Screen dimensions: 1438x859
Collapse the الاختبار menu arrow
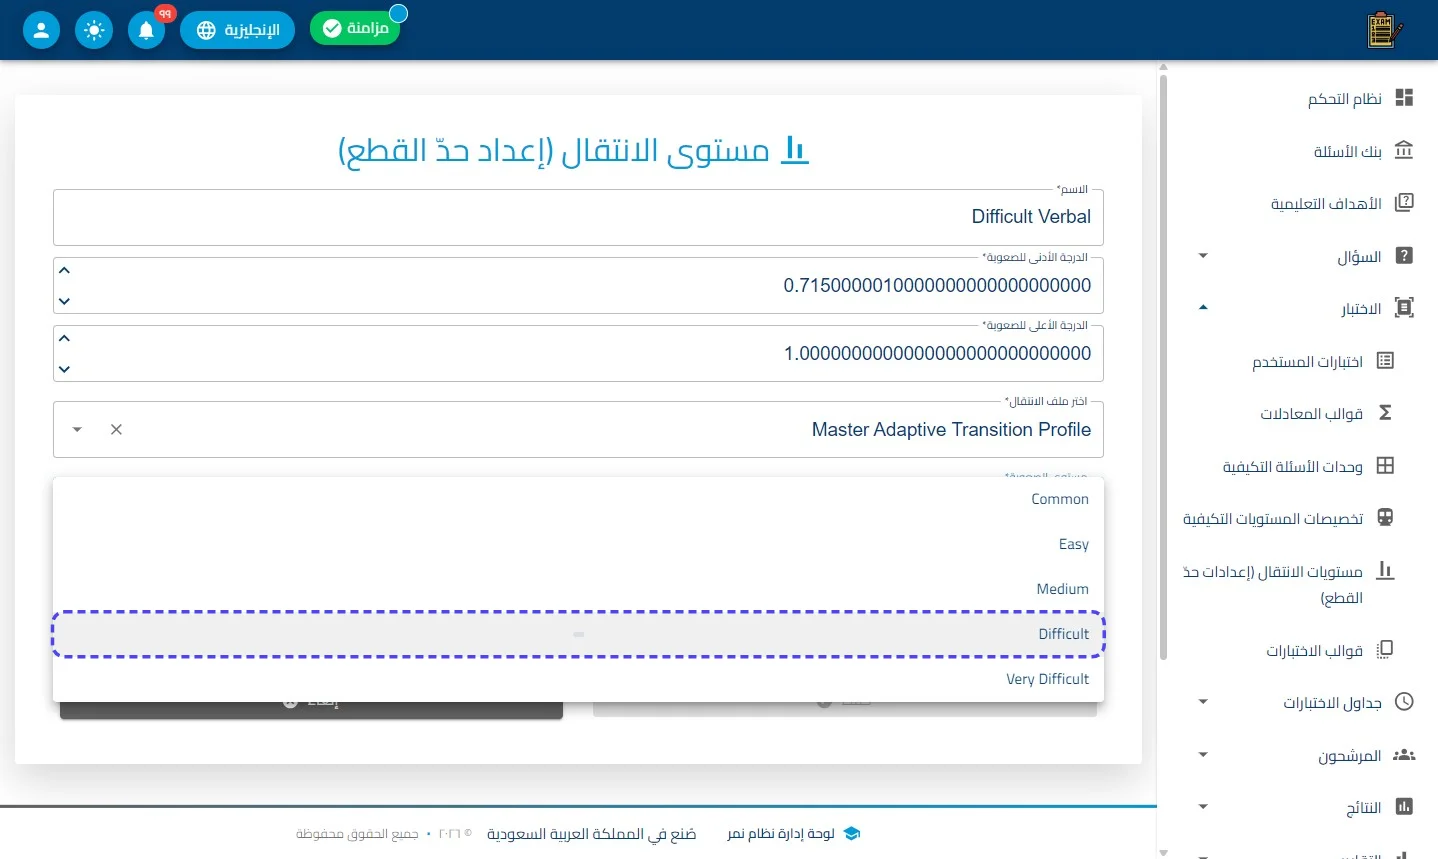pos(1203,308)
